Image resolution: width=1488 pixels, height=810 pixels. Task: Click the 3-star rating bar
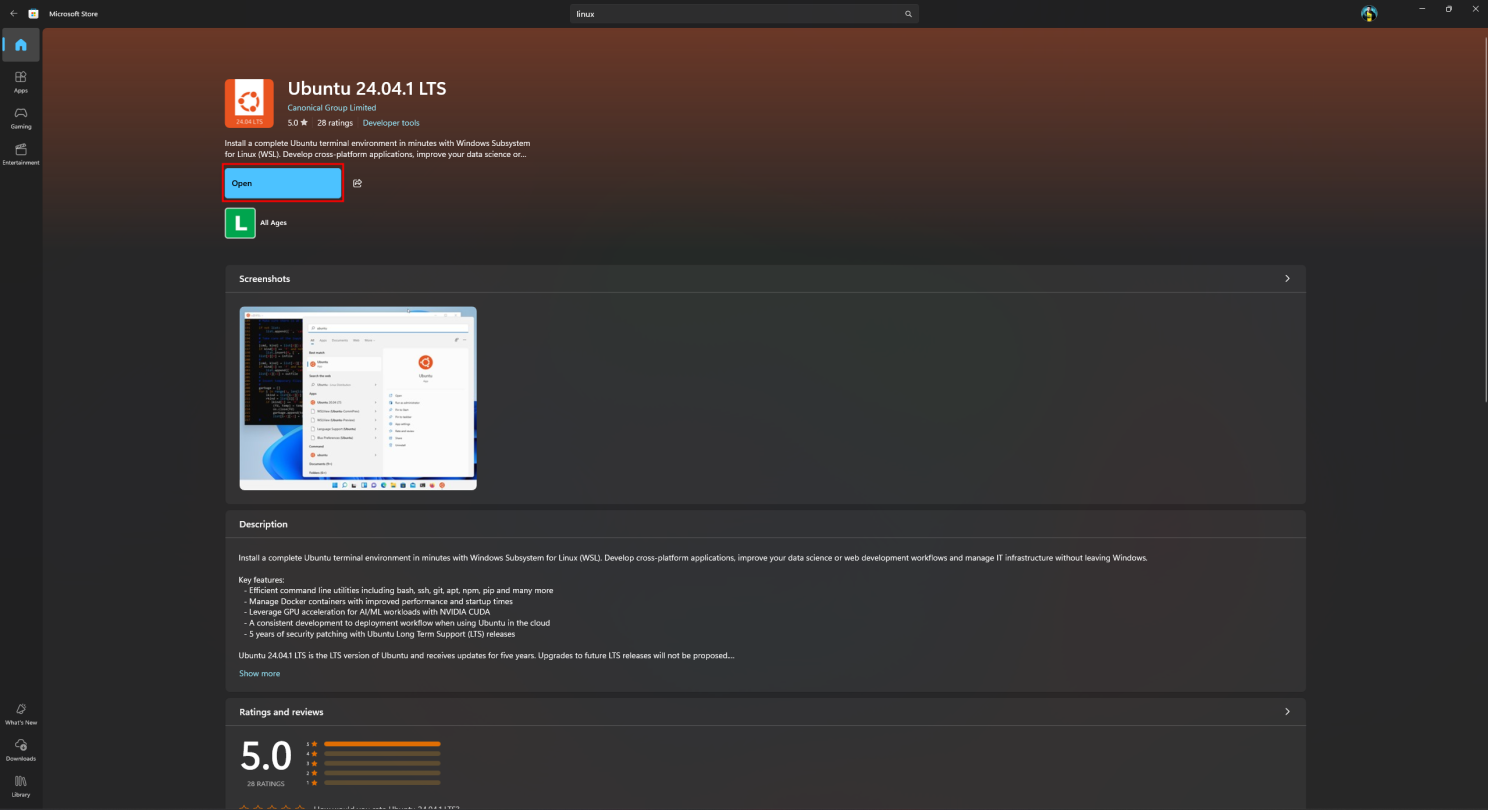pos(382,763)
